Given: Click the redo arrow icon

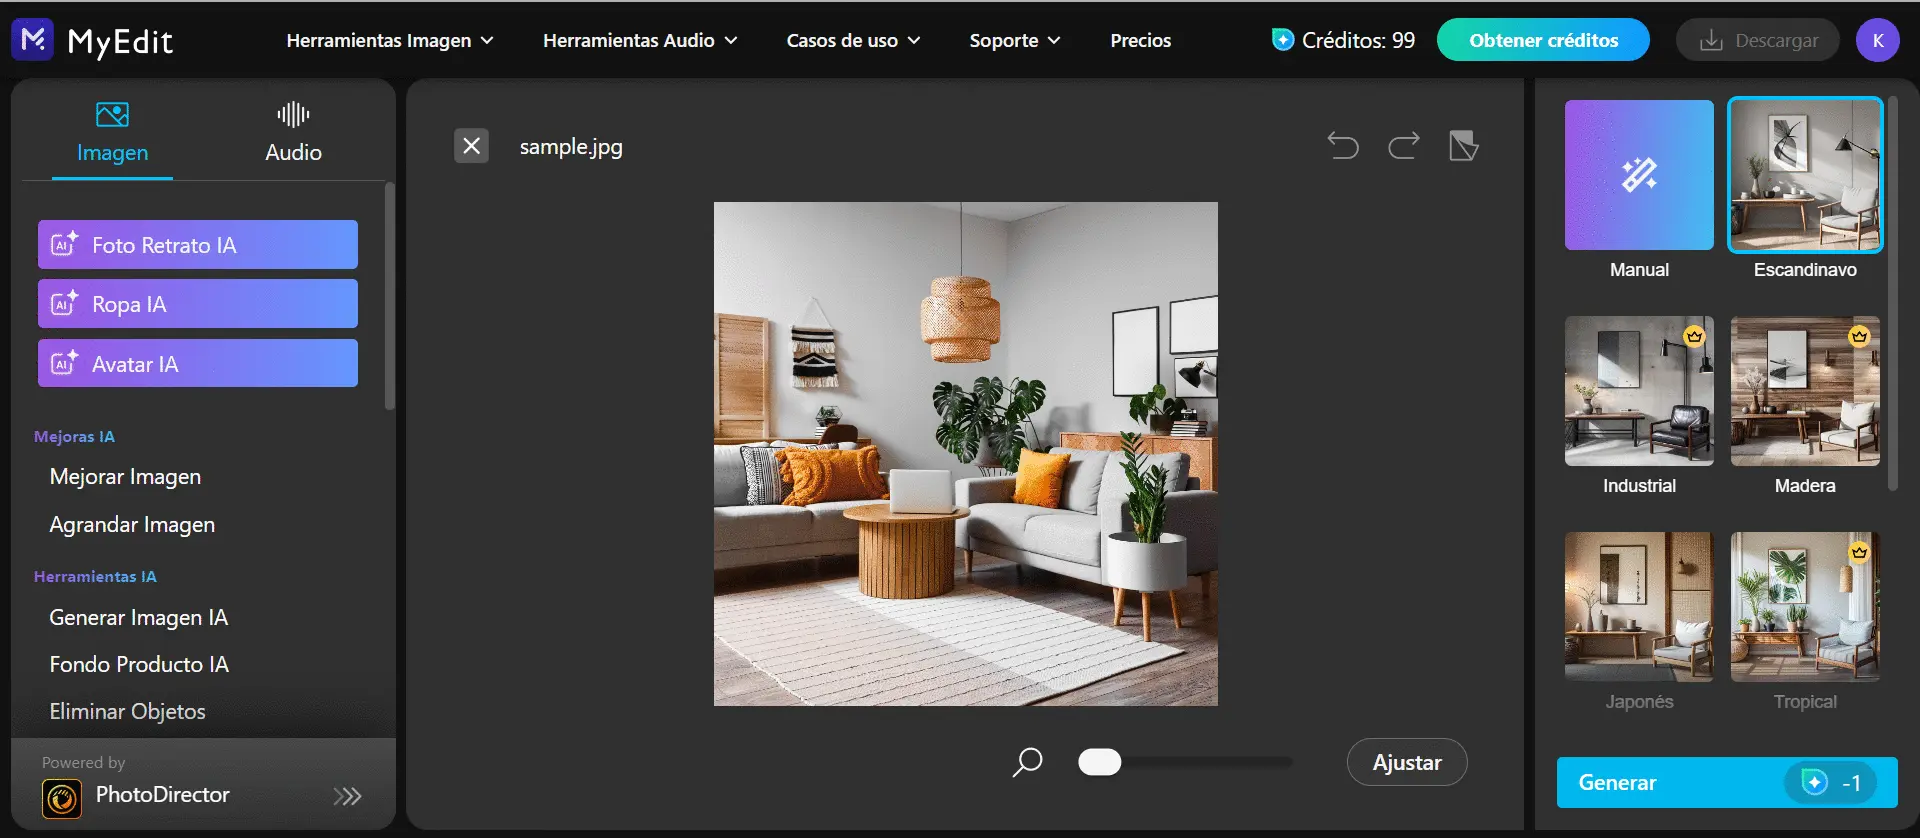Looking at the screenshot, I should [1403, 146].
